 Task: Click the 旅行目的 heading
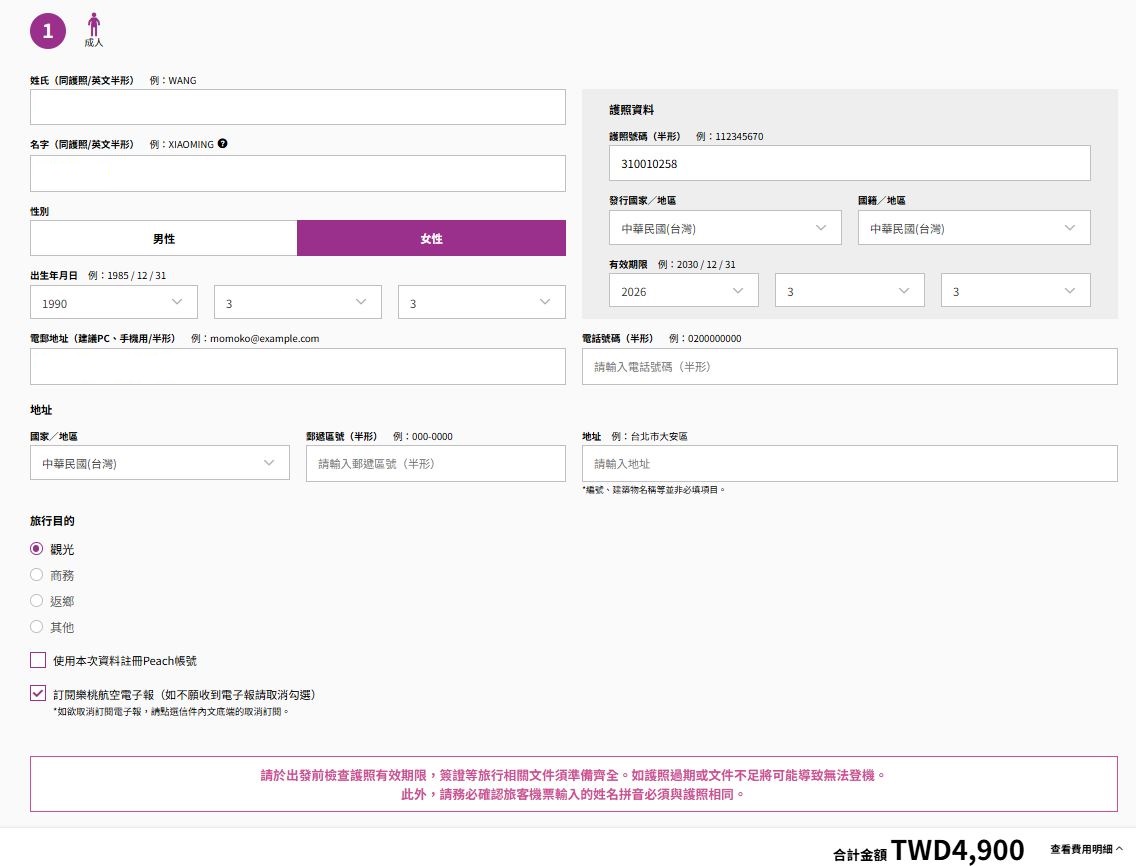click(x=52, y=520)
